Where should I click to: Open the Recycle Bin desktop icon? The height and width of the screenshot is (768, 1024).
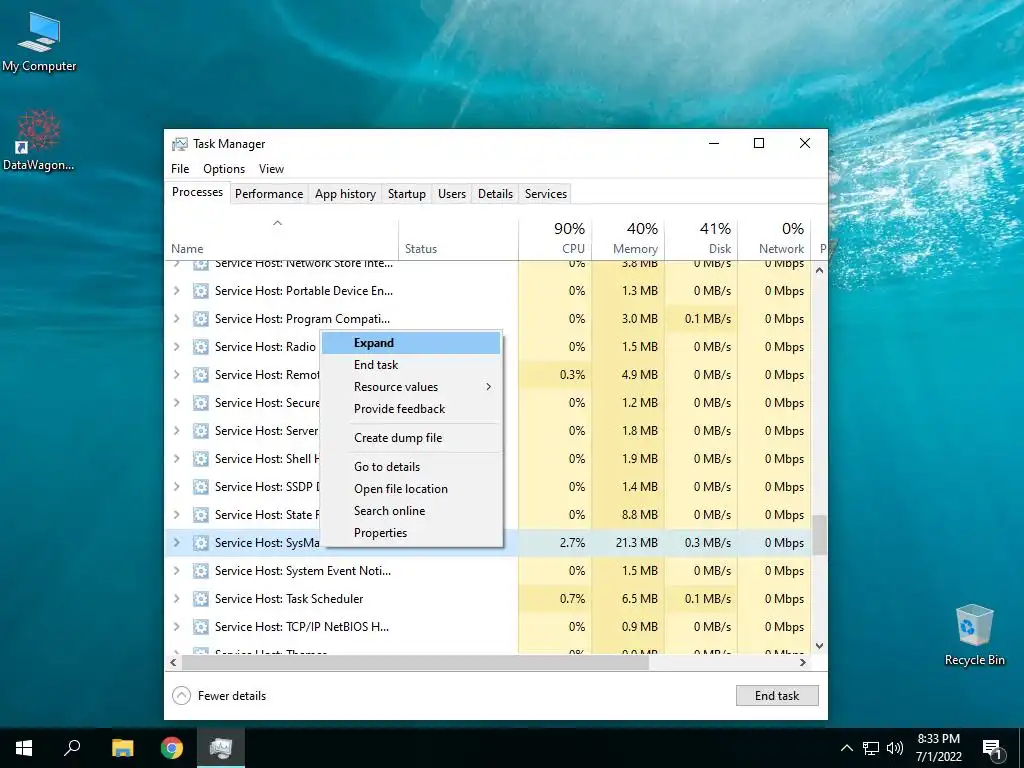coord(974,635)
